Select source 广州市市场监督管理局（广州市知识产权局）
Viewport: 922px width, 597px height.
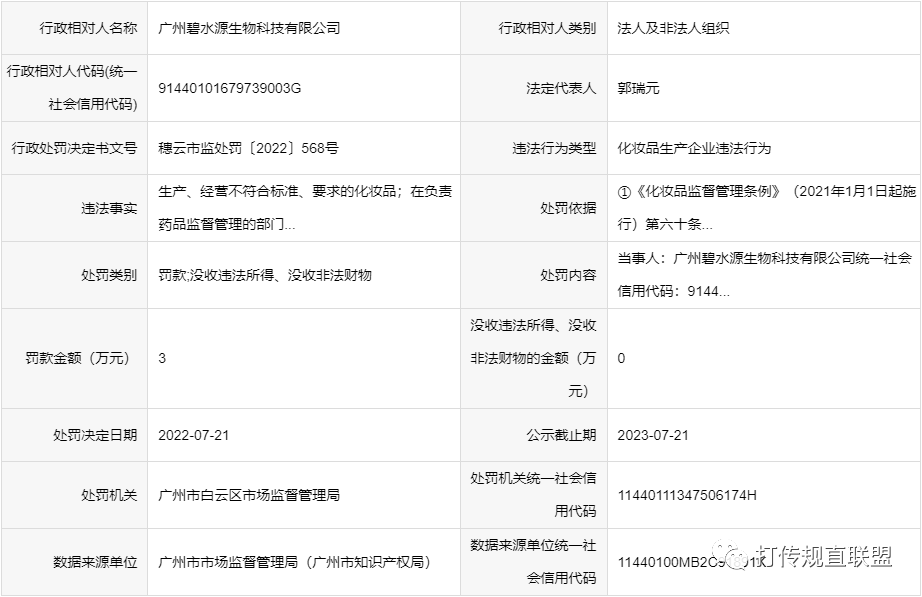[x=295, y=562]
